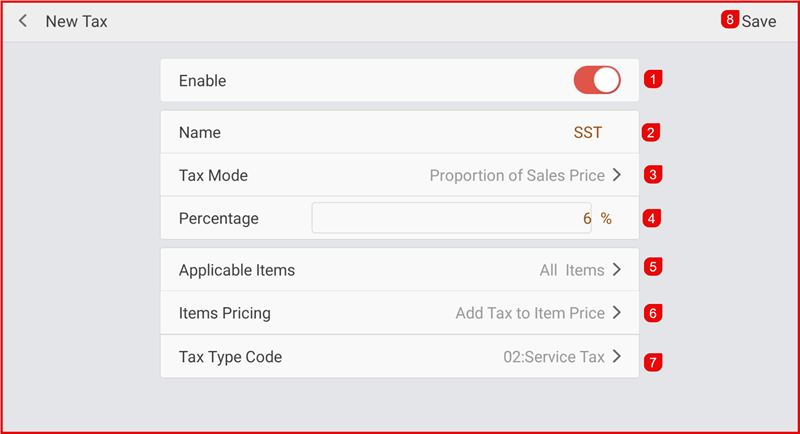The width and height of the screenshot is (800, 434).
Task: Click the red number 7 marker
Action: click(x=653, y=362)
